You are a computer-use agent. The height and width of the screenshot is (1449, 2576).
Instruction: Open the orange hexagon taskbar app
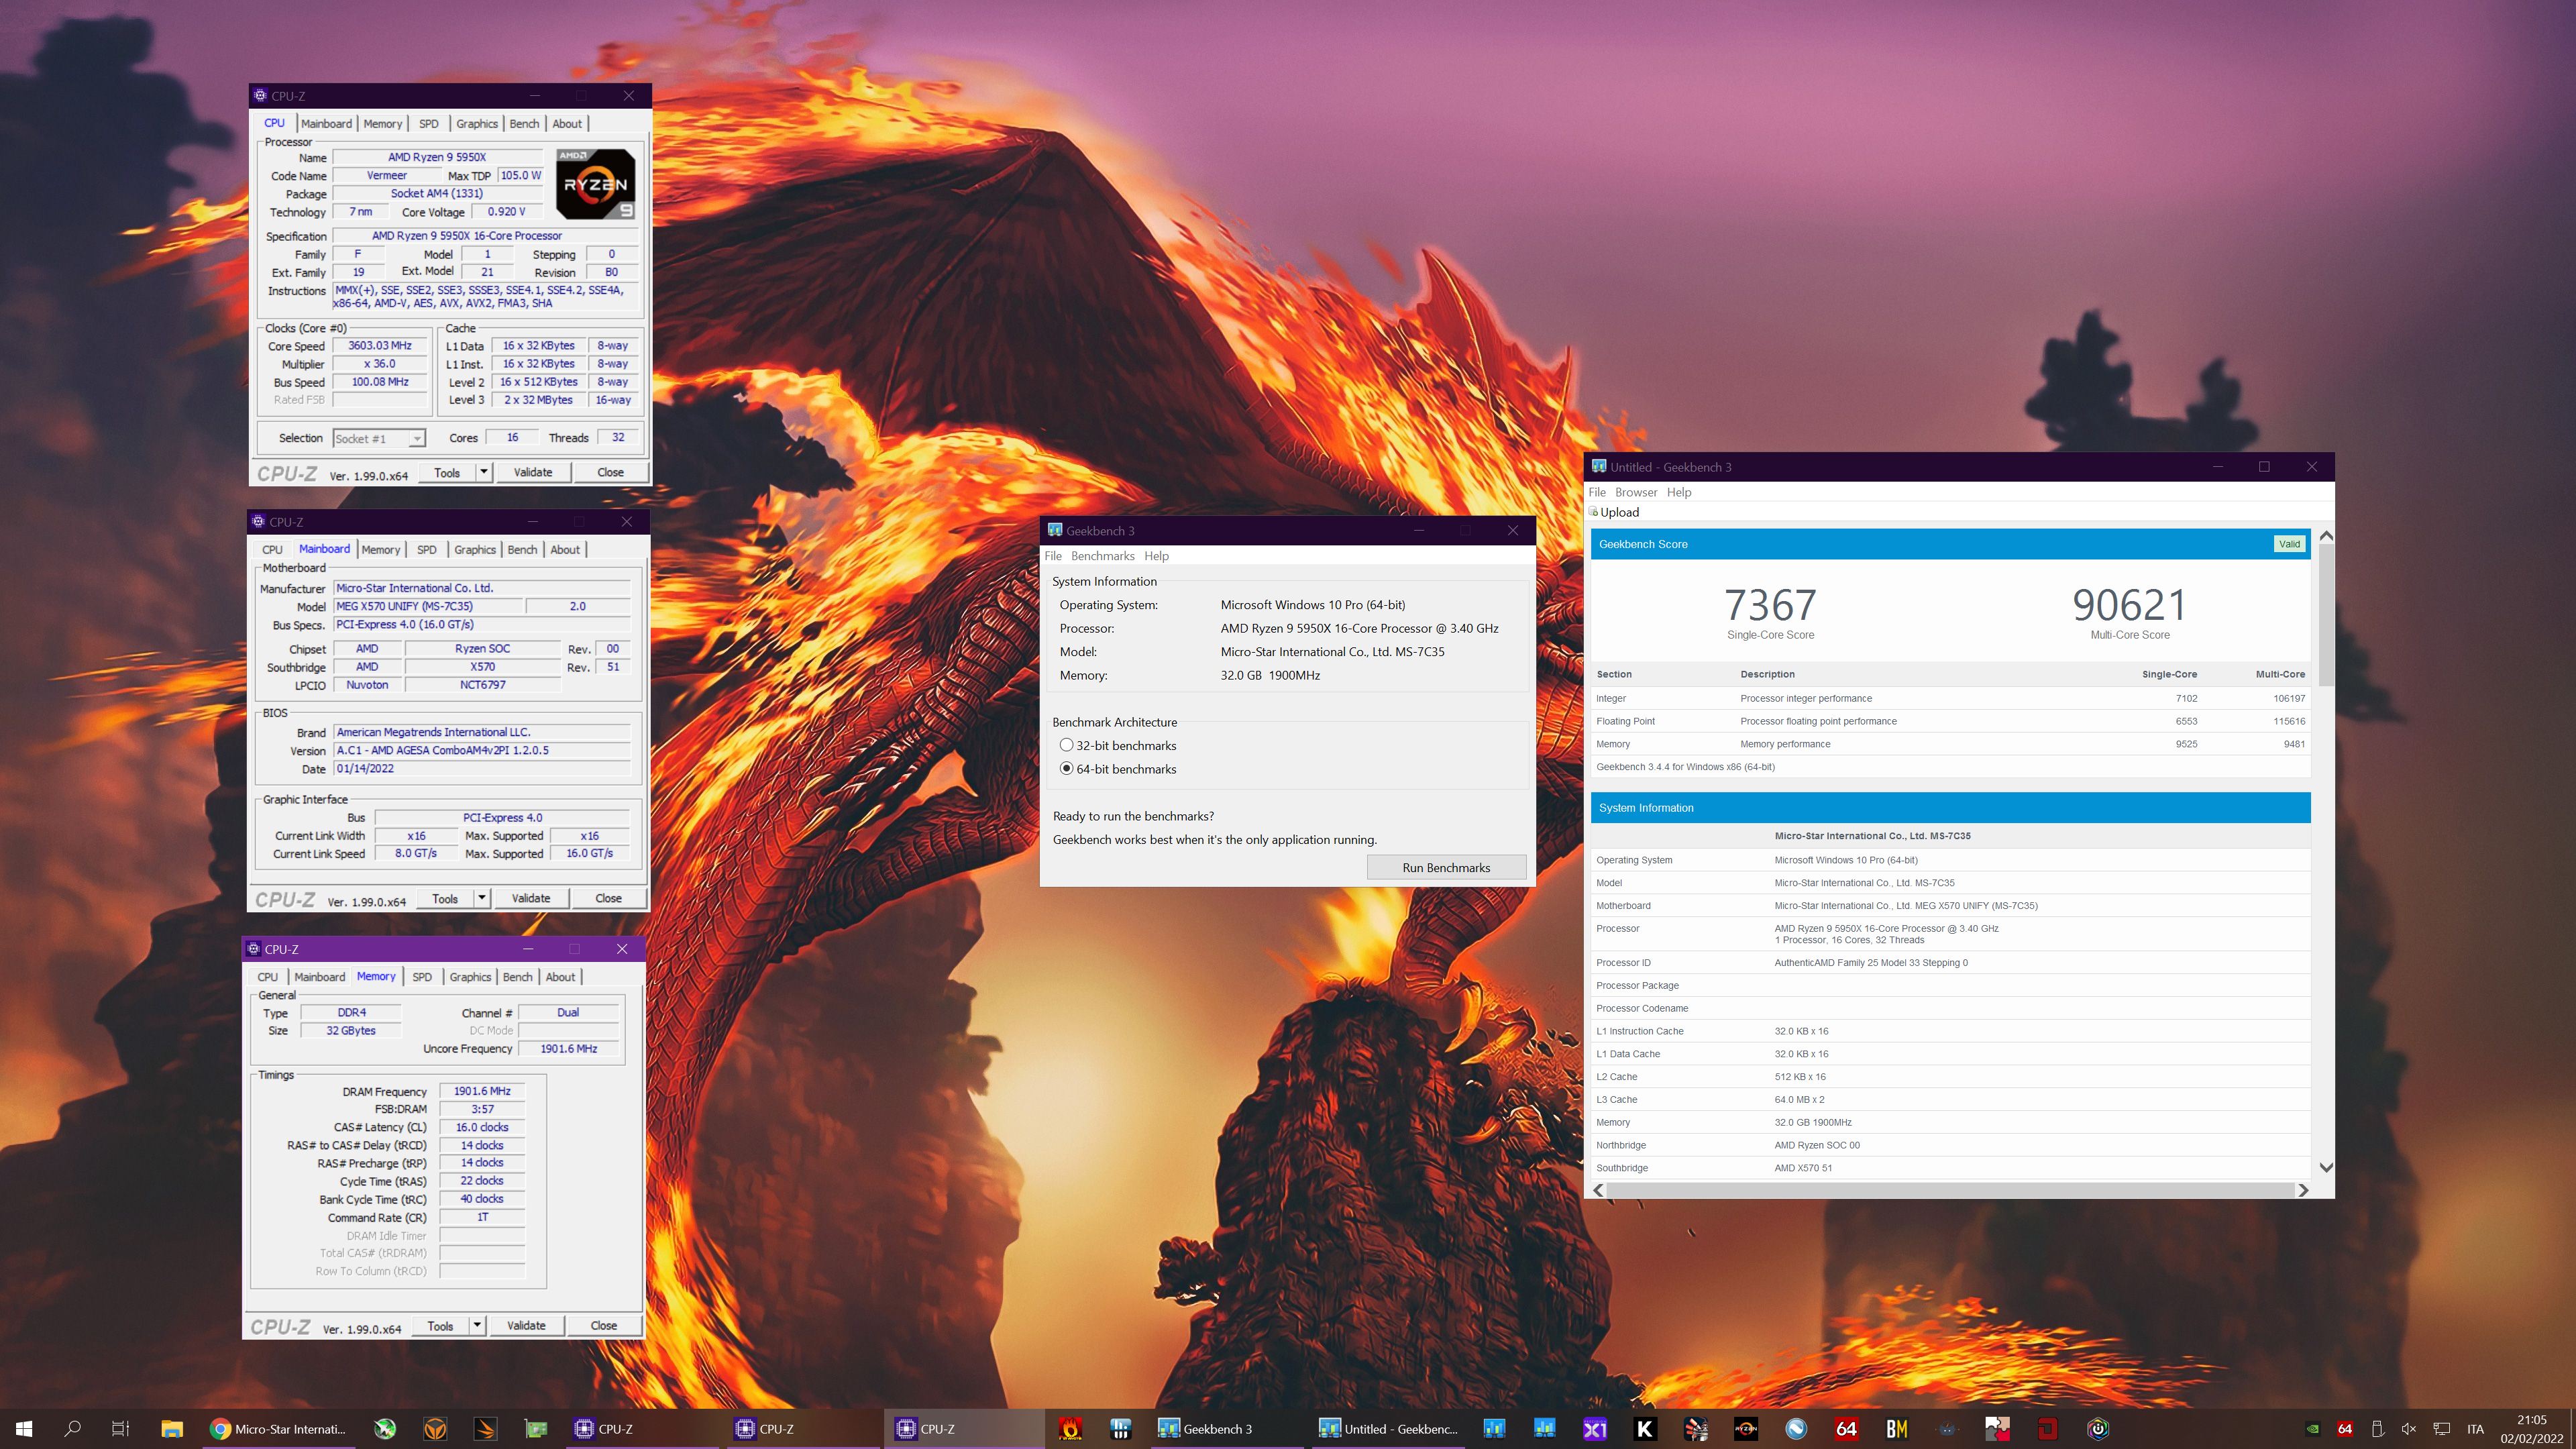click(x=435, y=1429)
